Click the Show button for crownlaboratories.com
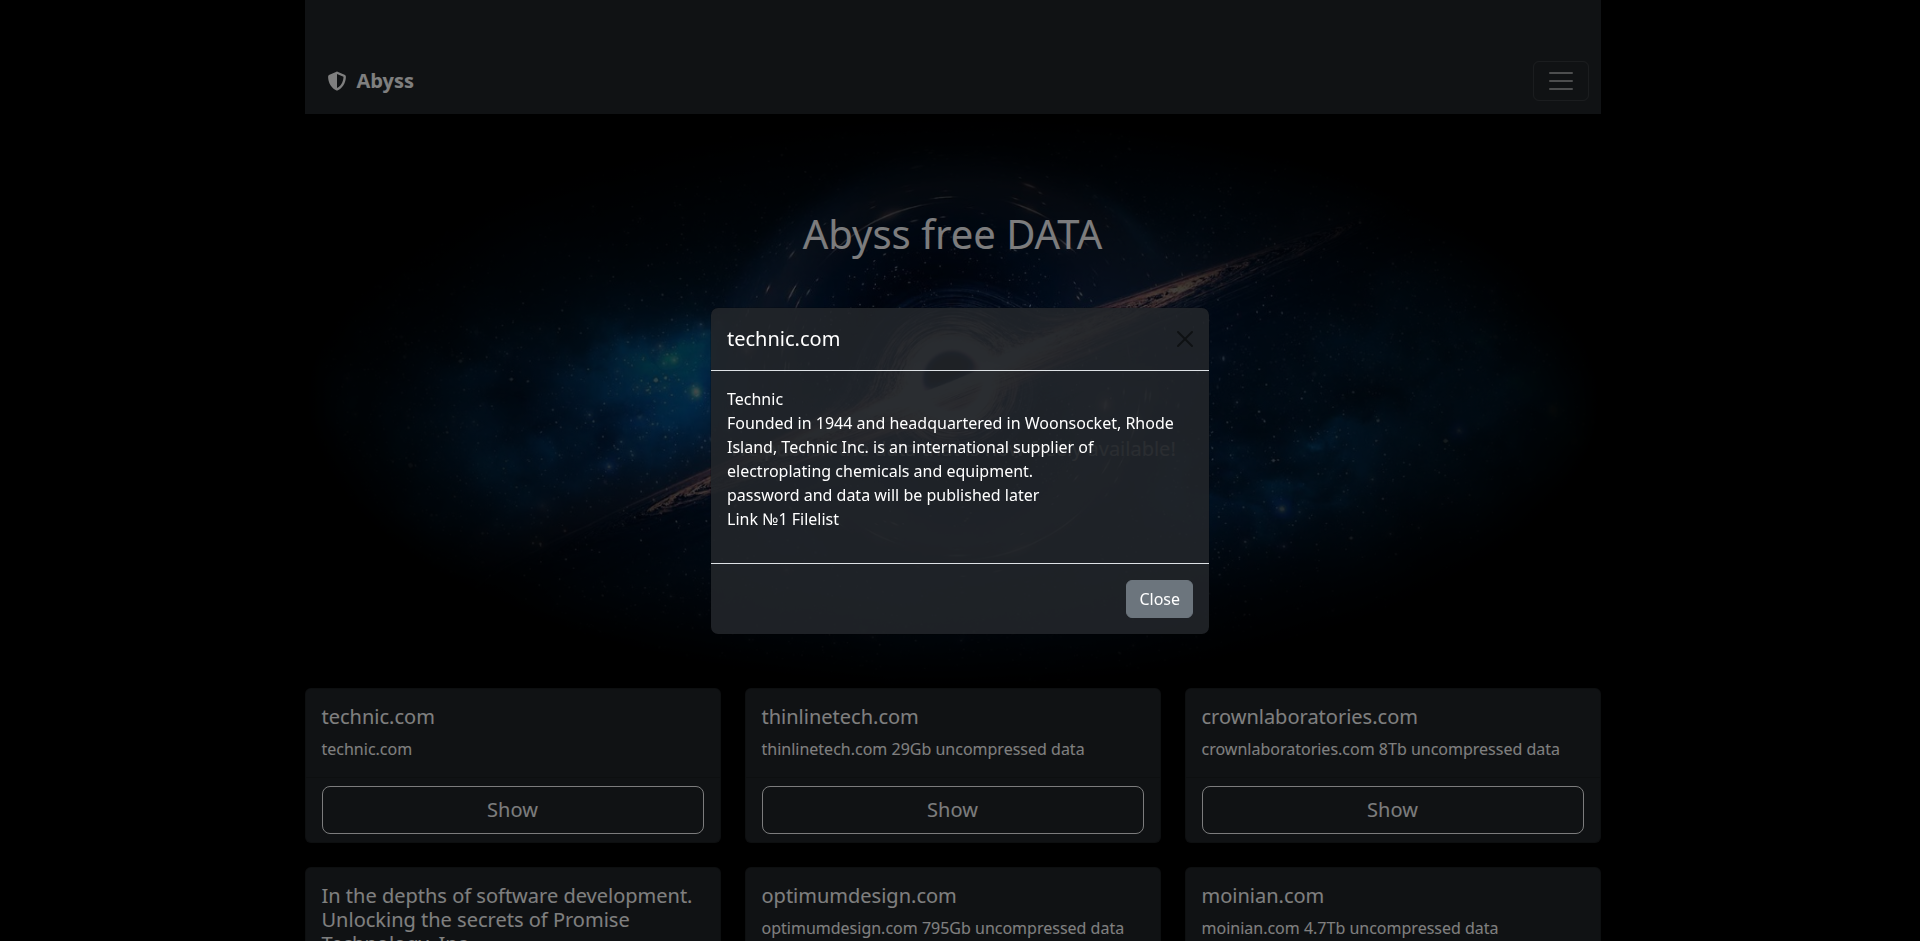Viewport: 1920px width, 941px height. pyautogui.click(x=1392, y=810)
